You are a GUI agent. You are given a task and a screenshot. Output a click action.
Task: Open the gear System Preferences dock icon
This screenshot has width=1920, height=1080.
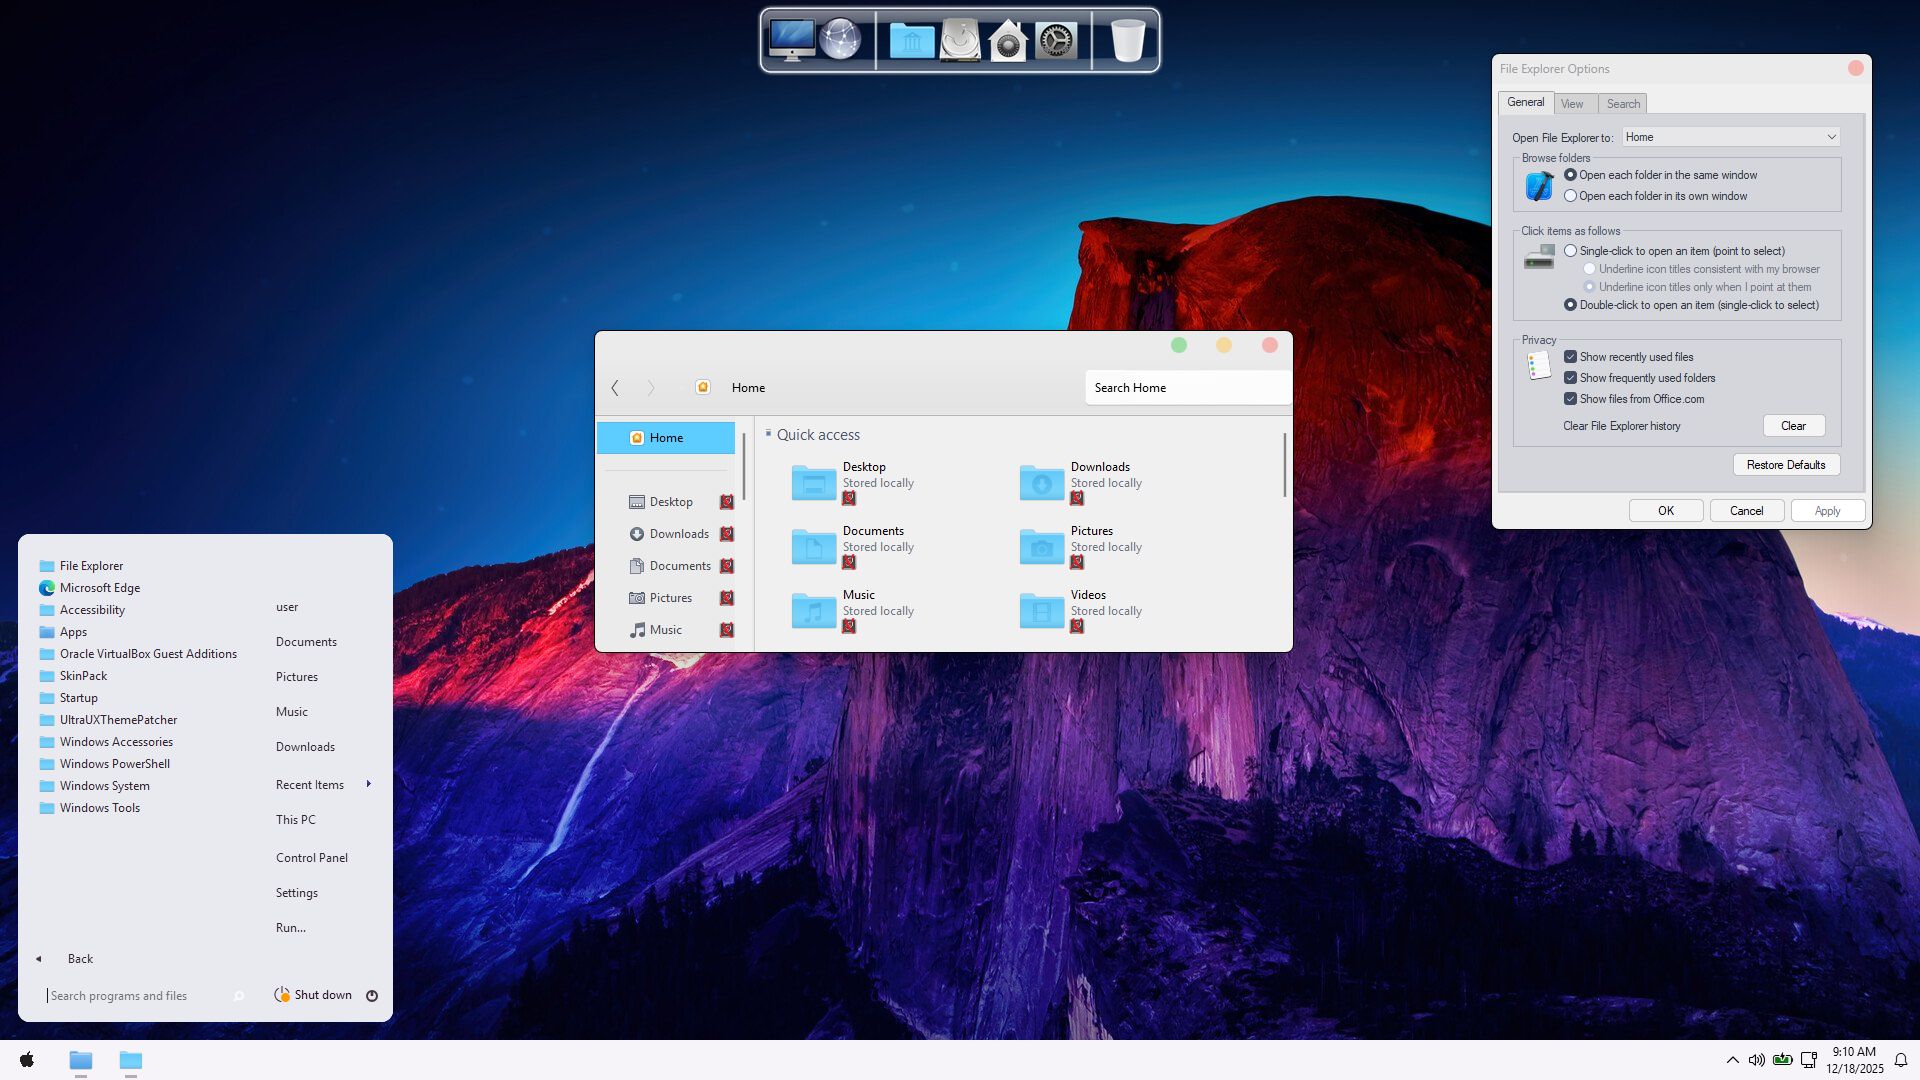[x=1056, y=41]
